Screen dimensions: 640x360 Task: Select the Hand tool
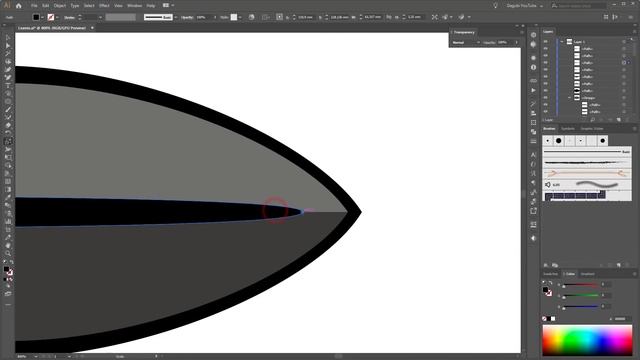coord(8,246)
